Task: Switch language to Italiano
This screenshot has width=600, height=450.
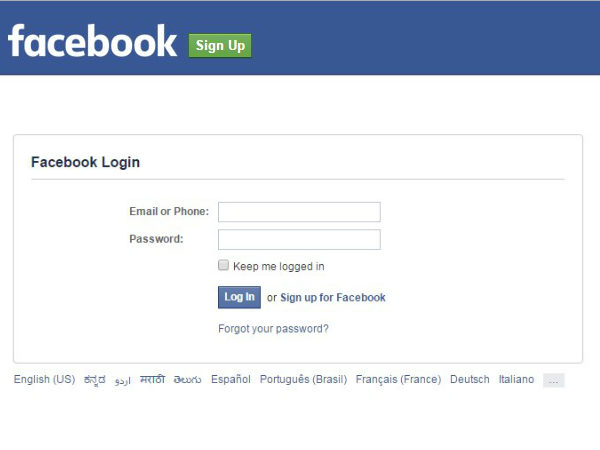Action: tap(516, 379)
